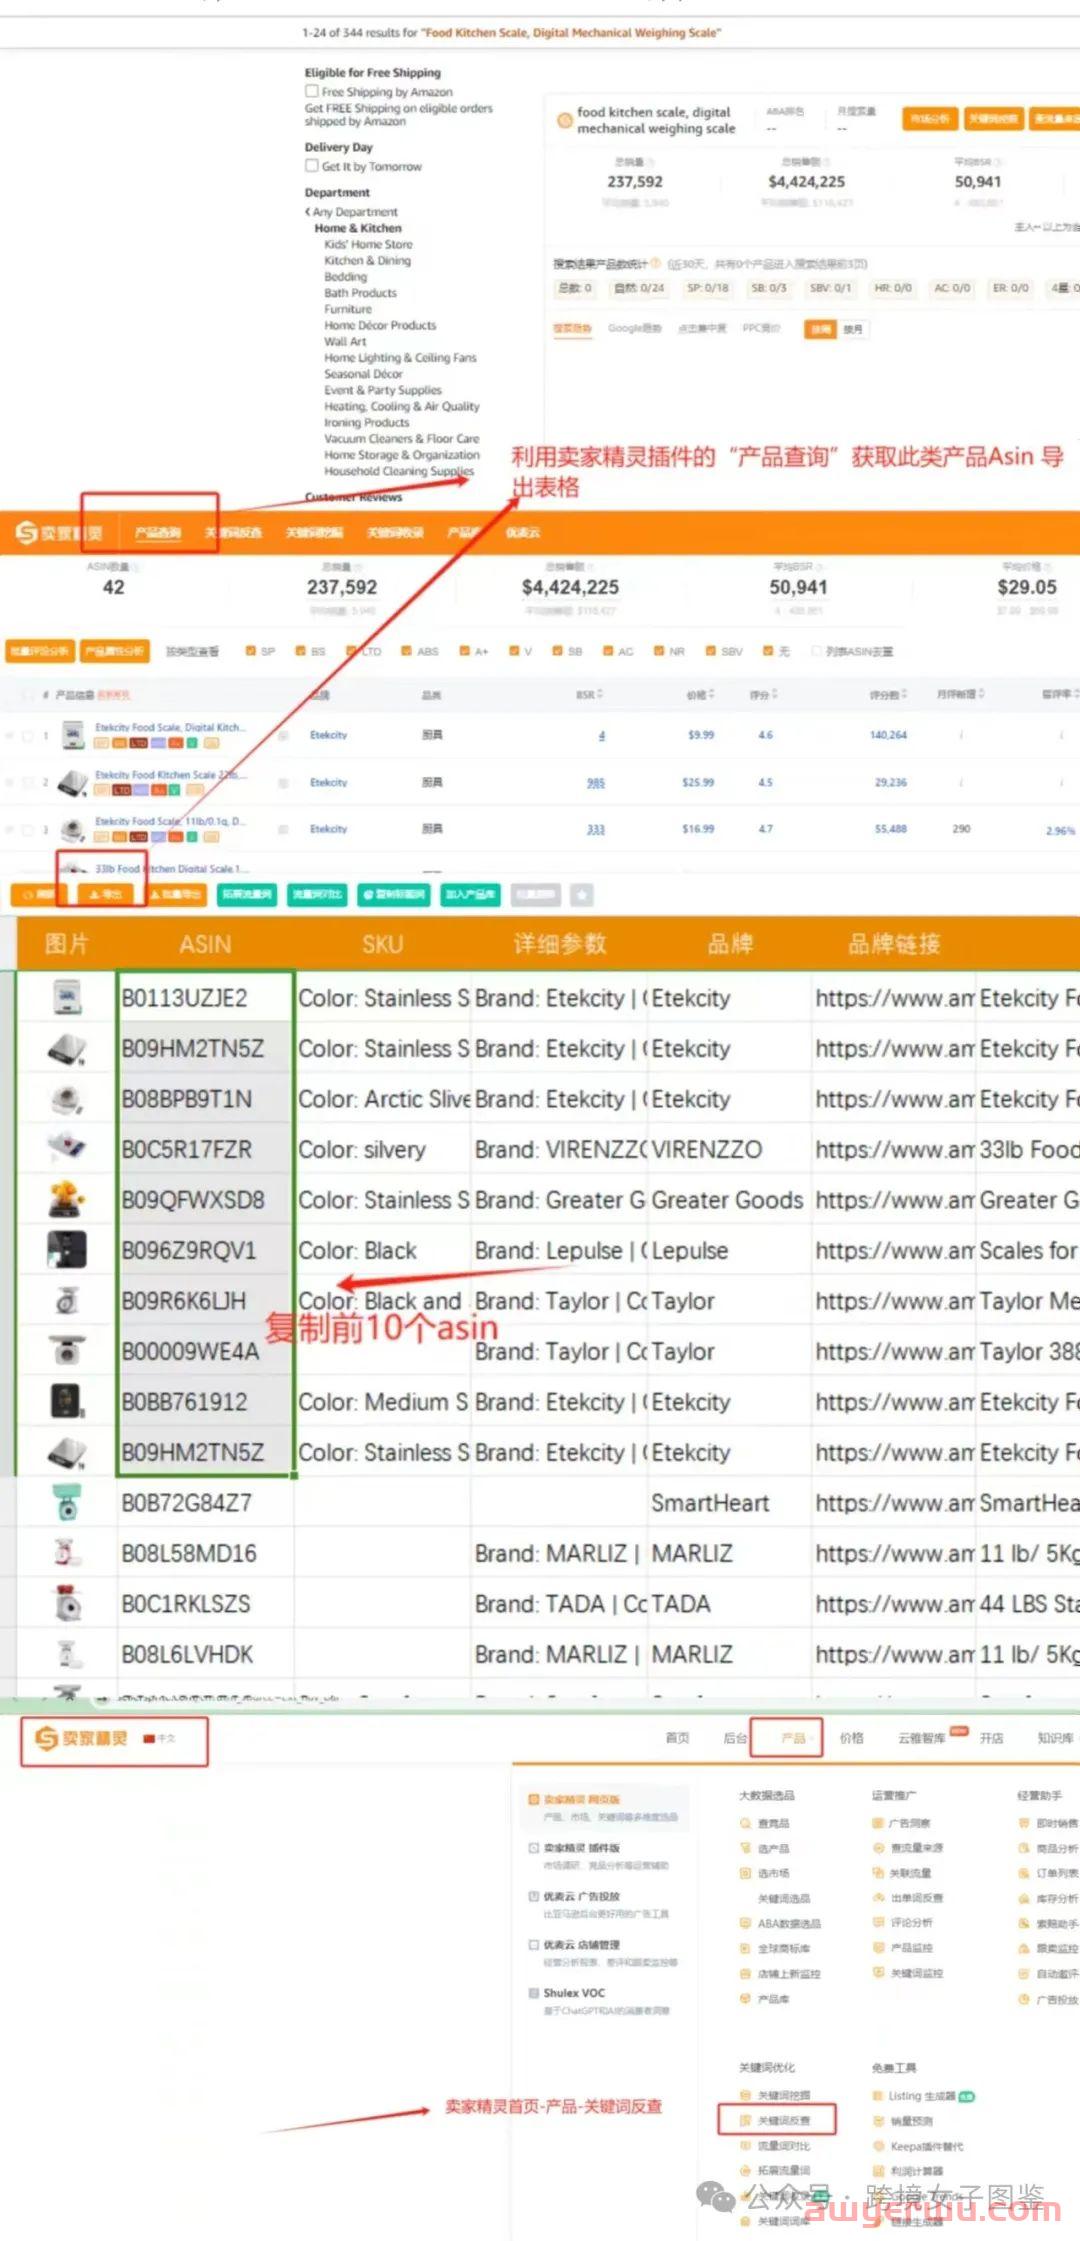This screenshot has height=2241, width=1080.
Task: Open Etekcity Food Scale first product thumbnail
Action: tap(73, 736)
